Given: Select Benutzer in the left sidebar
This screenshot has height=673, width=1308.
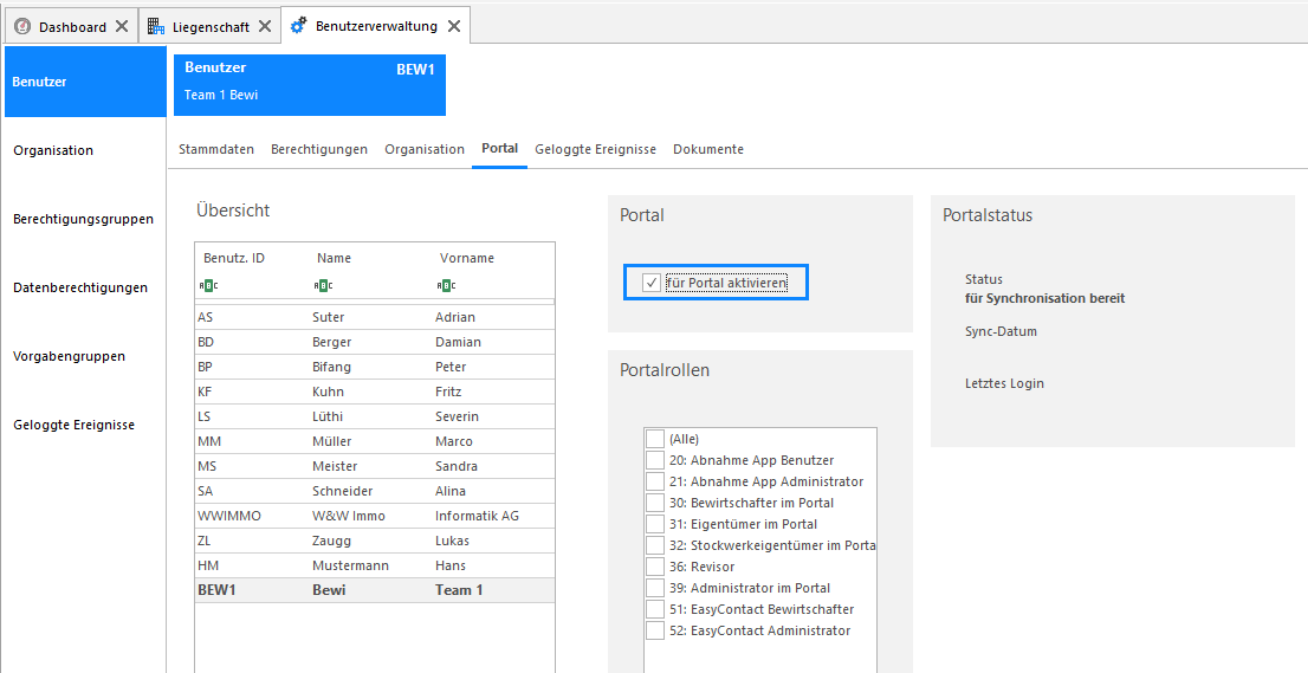Looking at the screenshot, I should click(84, 82).
